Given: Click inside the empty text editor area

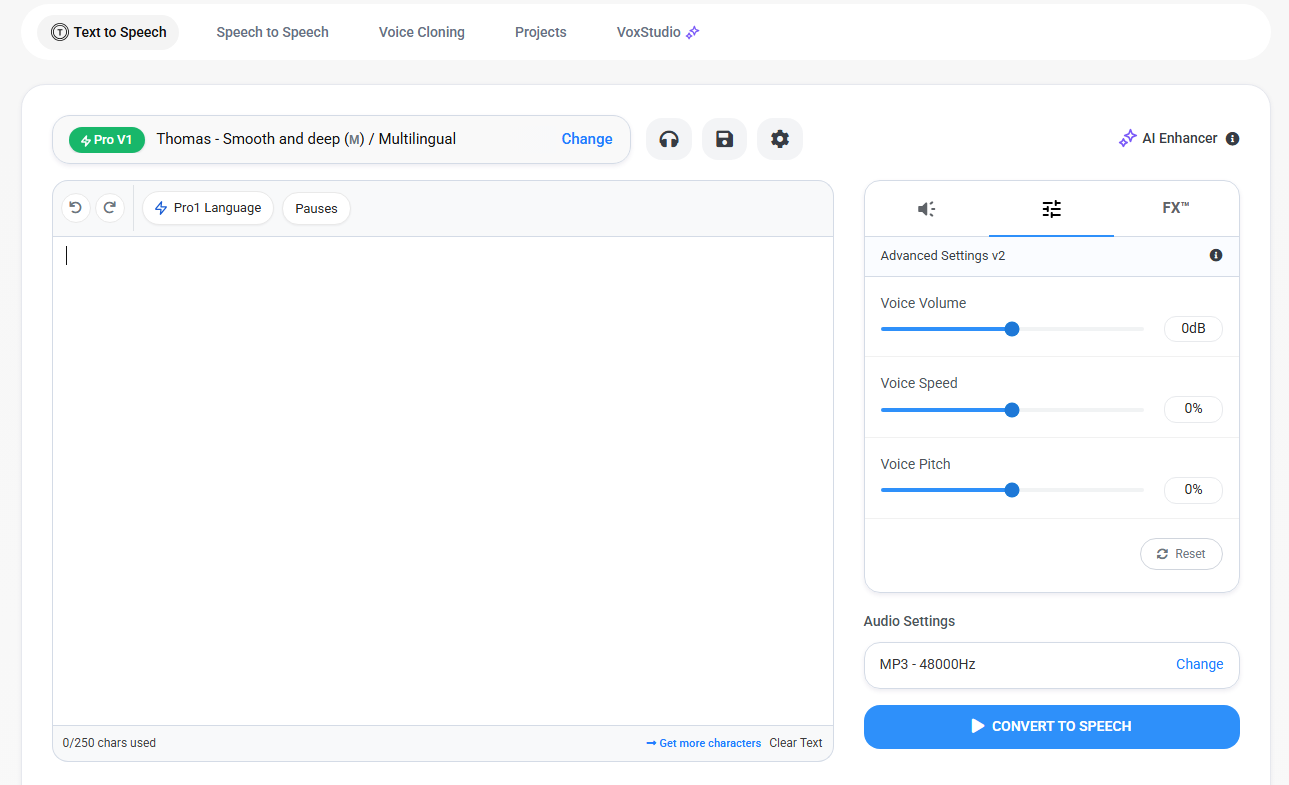Looking at the screenshot, I should 442,480.
